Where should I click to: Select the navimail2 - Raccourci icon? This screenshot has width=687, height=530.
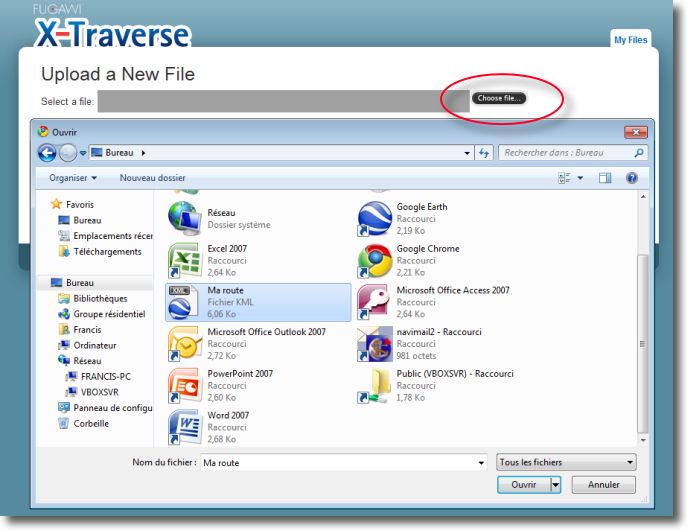click(375, 344)
